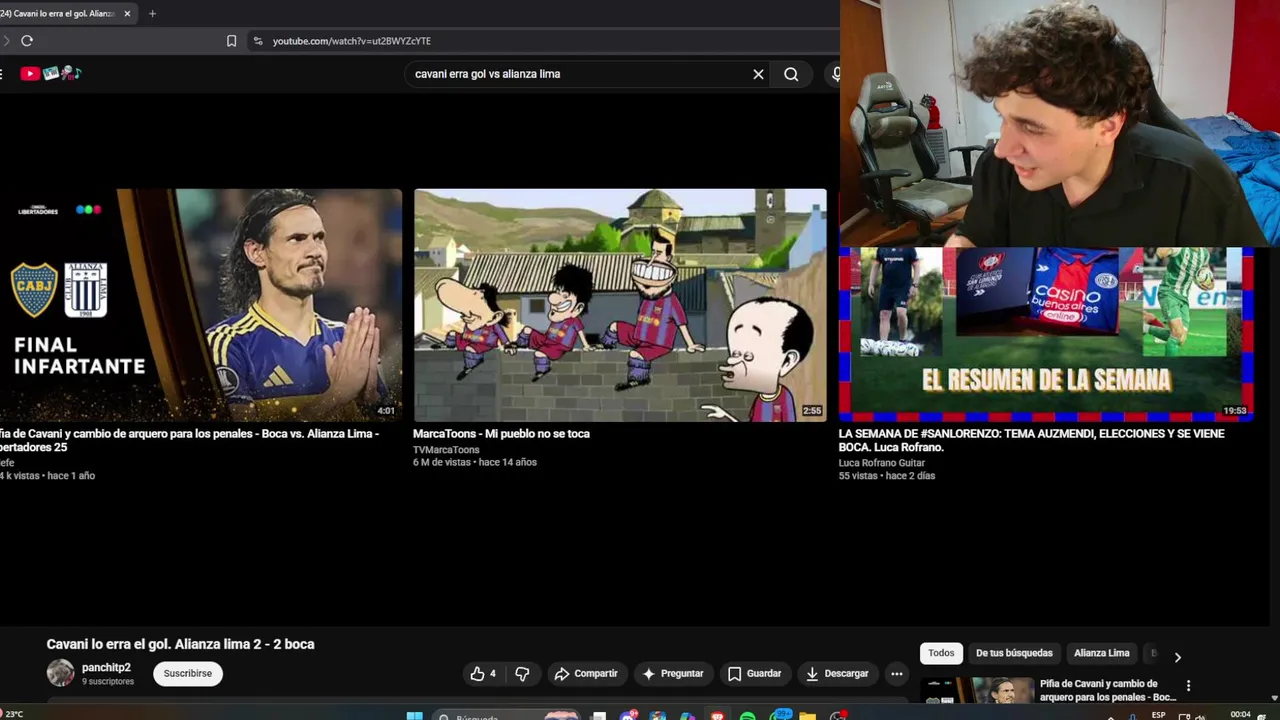Click the video title Cavani lo erra el gol

180,644
